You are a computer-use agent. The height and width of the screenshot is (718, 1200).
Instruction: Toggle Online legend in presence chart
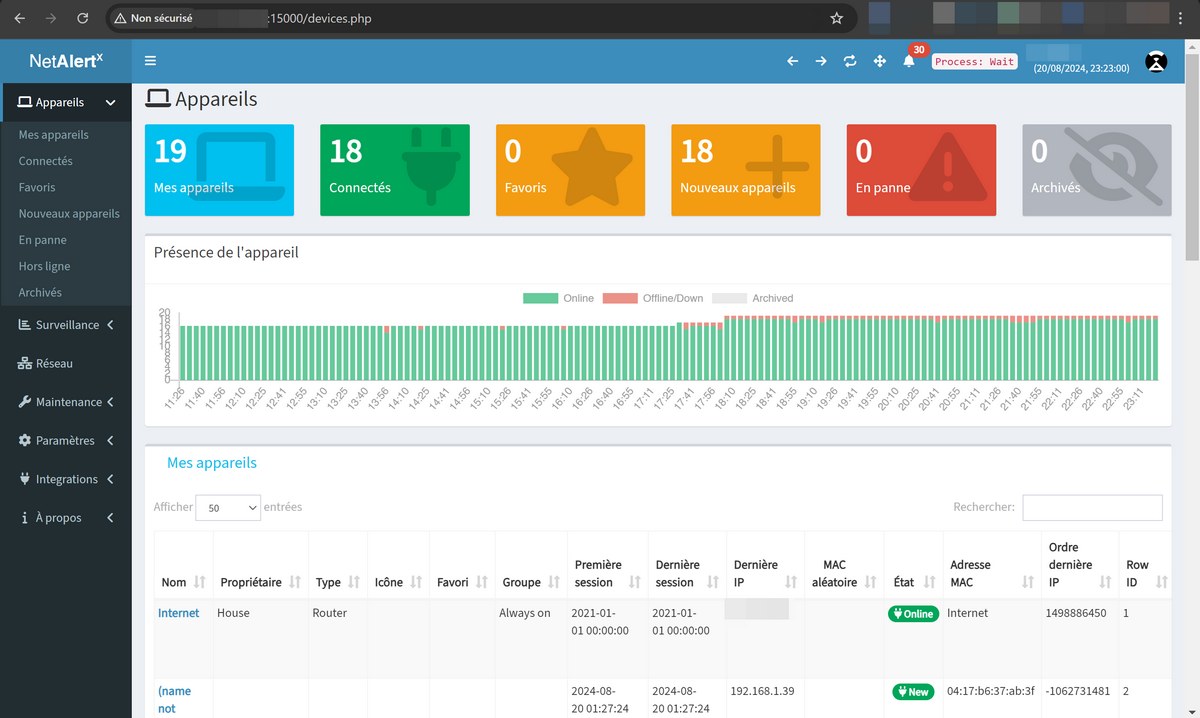coord(559,298)
